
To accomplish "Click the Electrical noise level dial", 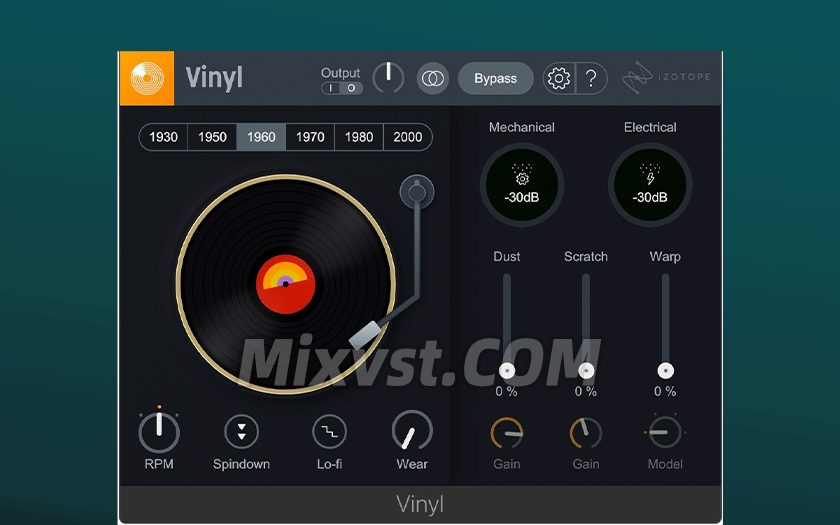I will pos(650,185).
